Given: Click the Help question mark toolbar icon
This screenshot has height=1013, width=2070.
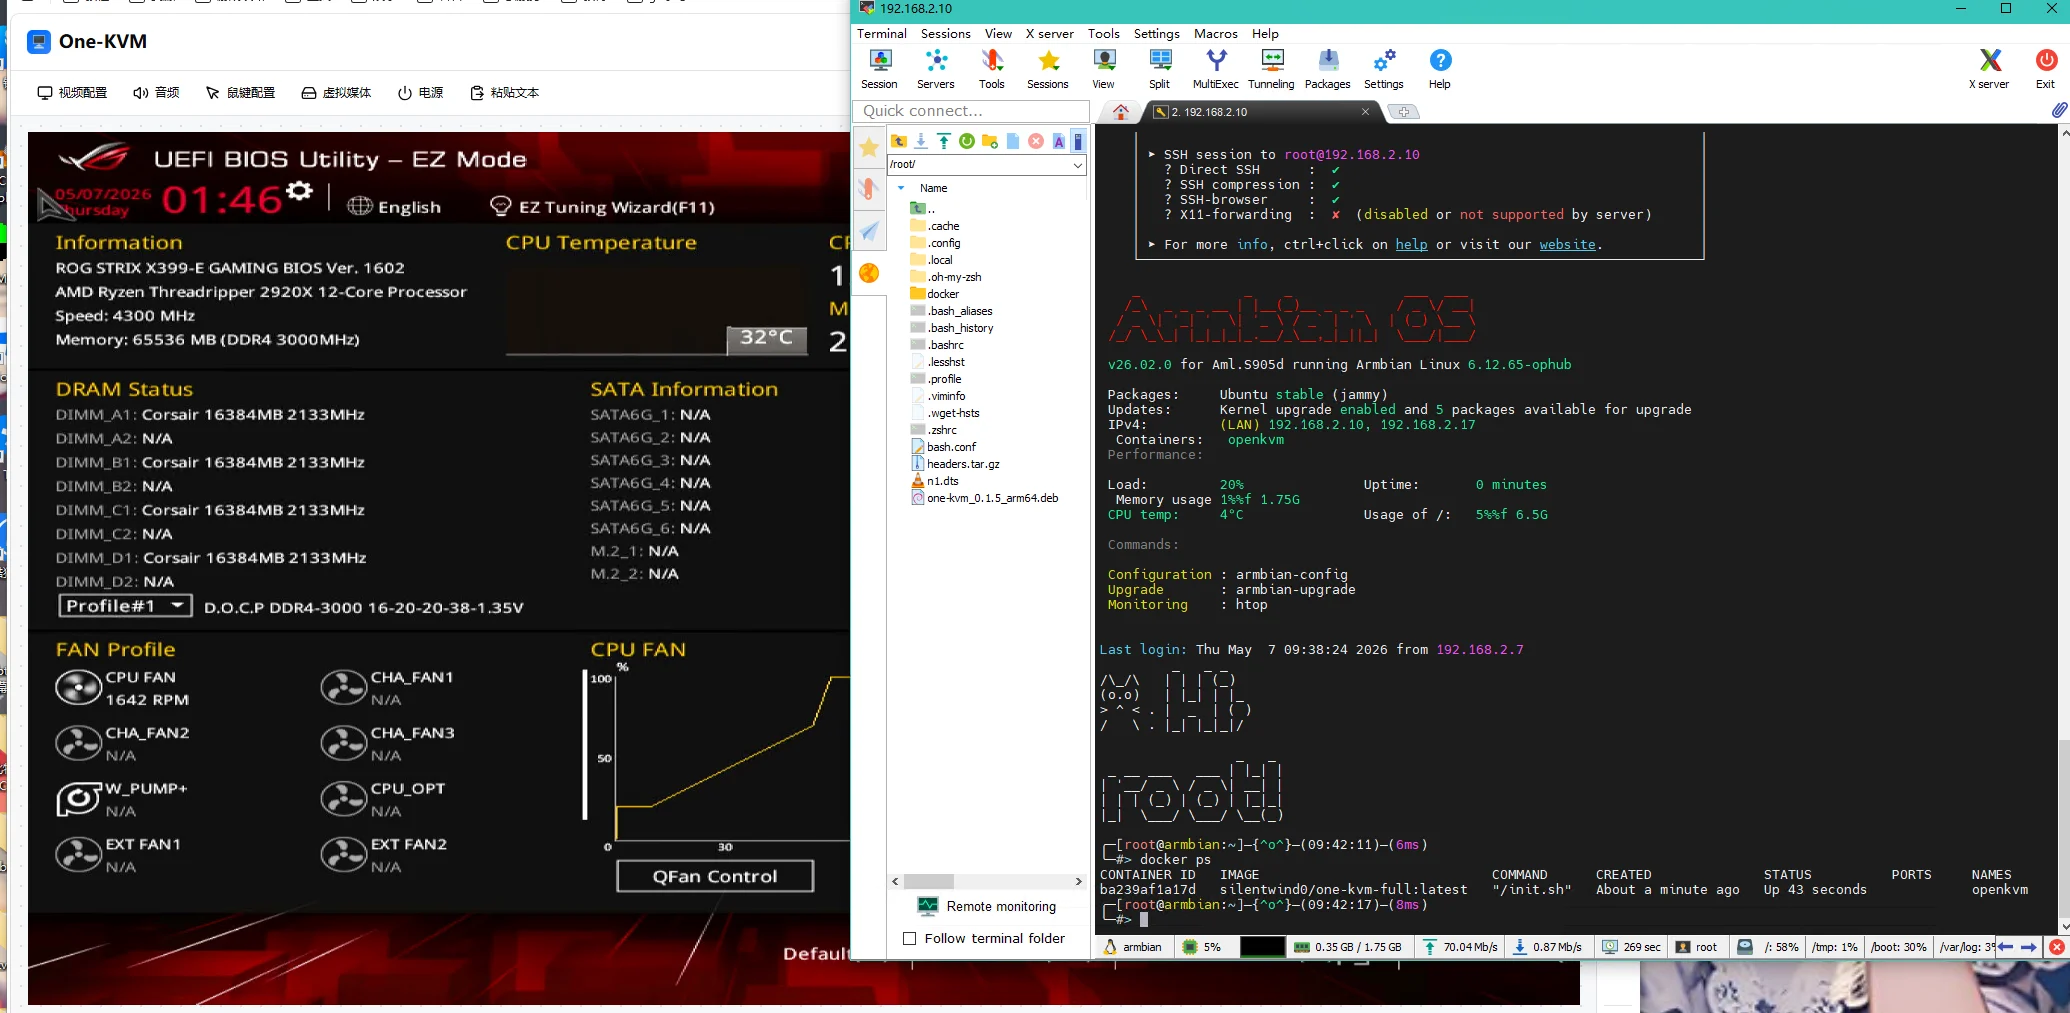Looking at the screenshot, I should [x=1440, y=69].
